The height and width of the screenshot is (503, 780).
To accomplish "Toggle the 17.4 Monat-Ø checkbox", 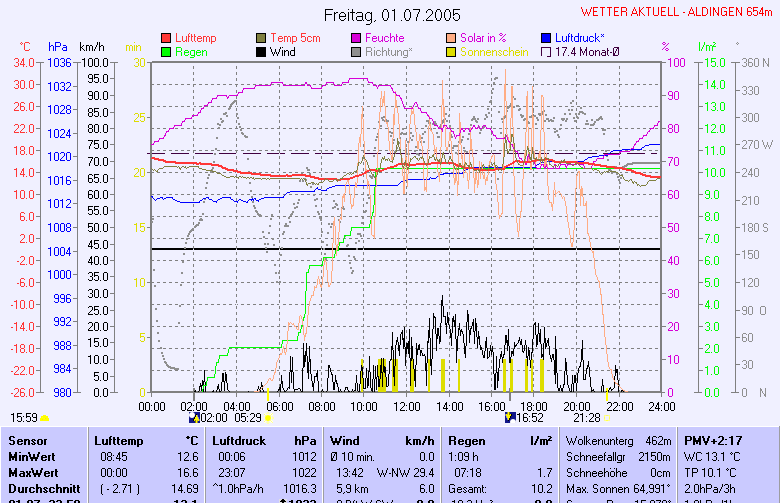I will pos(546,51).
